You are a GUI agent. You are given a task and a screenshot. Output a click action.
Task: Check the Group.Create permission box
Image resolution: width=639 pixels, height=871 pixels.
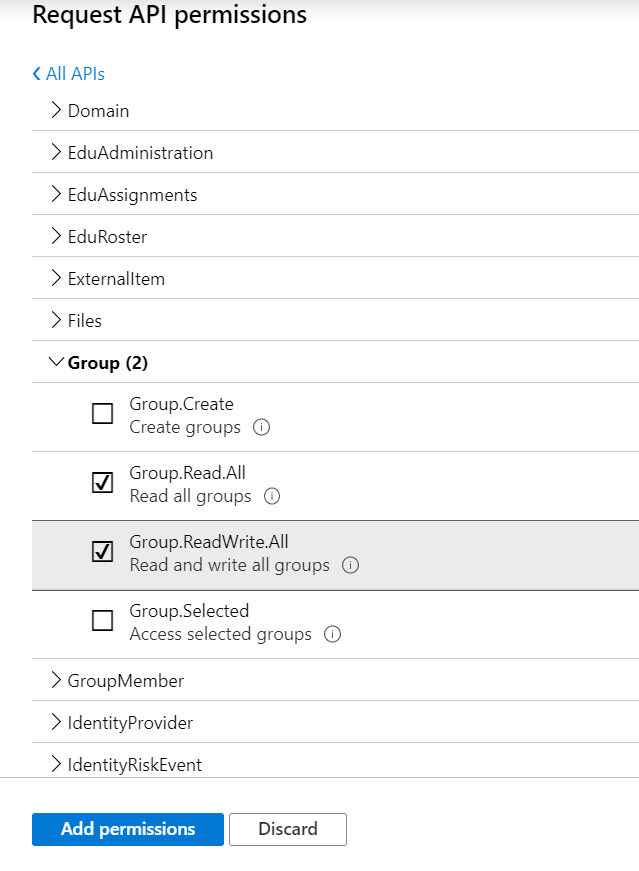click(102, 413)
